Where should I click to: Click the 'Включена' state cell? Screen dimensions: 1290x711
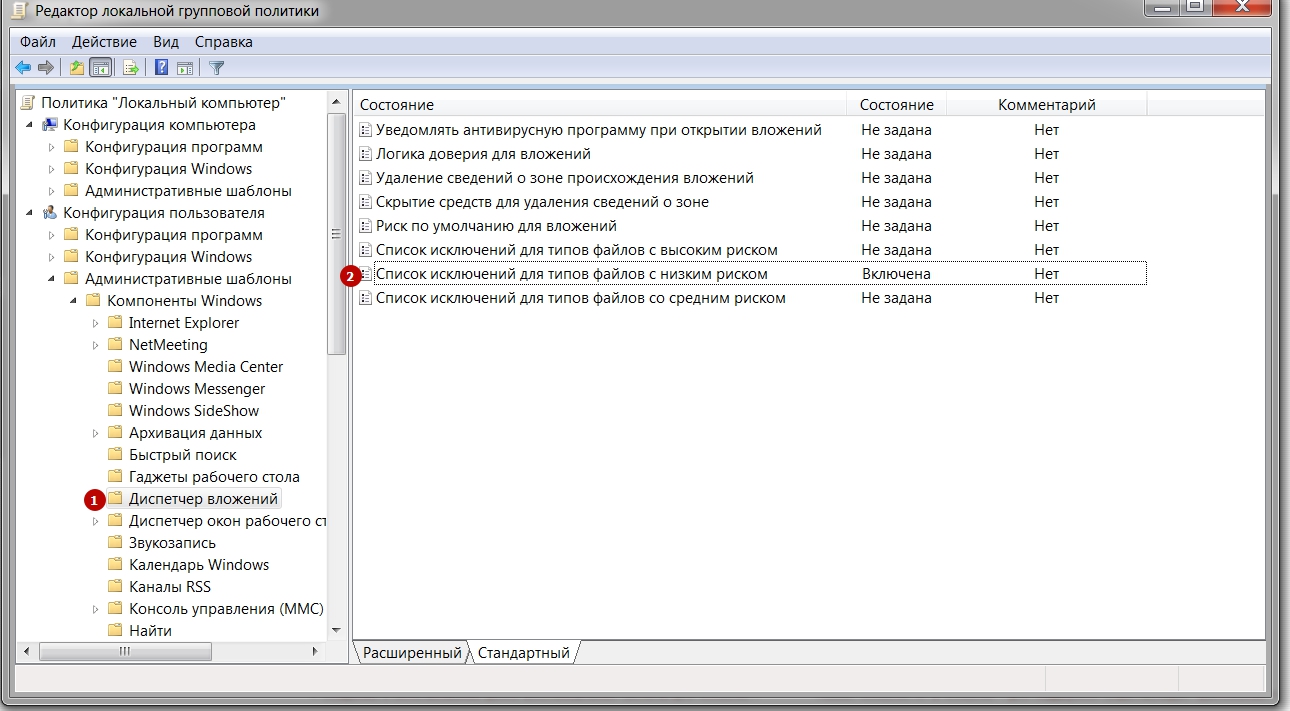pyautogui.click(x=896, y=274)
